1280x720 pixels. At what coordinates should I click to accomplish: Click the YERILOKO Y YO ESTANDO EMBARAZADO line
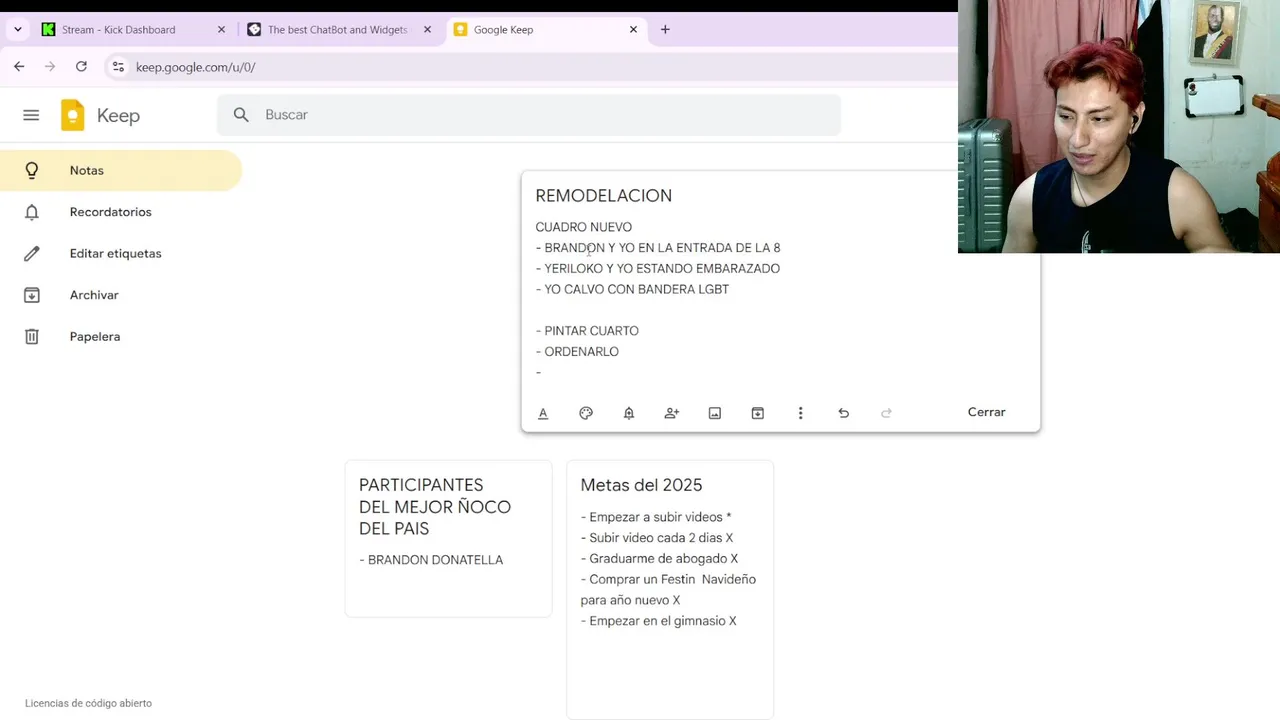[x=658, y=269]
